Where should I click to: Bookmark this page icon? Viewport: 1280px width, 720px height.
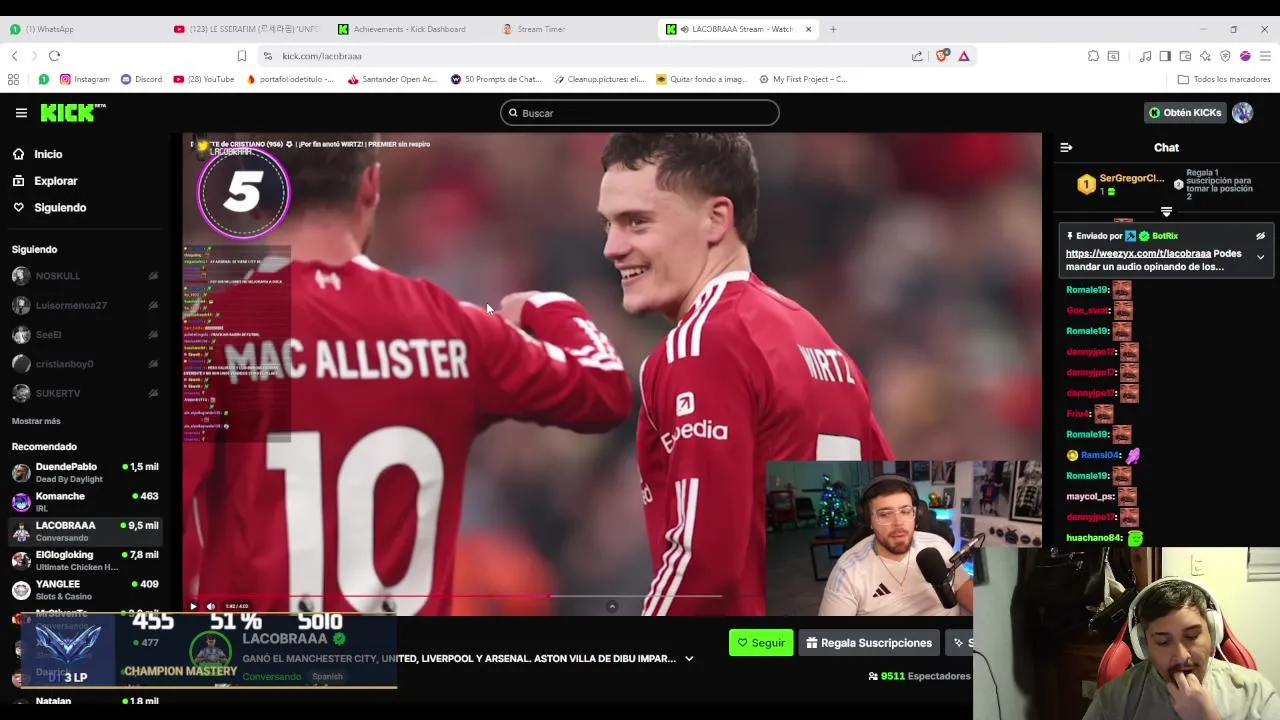point(241,56)
